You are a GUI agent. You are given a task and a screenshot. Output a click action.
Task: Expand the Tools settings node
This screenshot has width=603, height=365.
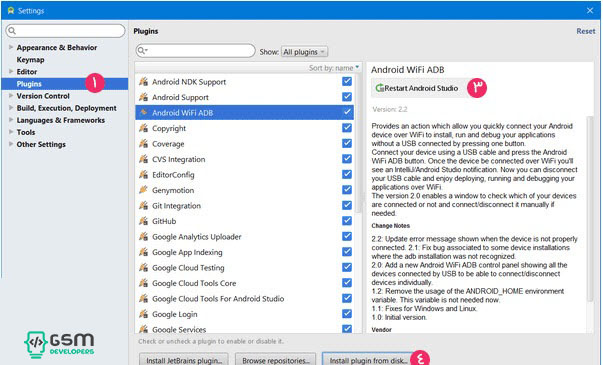coord(11,132)
